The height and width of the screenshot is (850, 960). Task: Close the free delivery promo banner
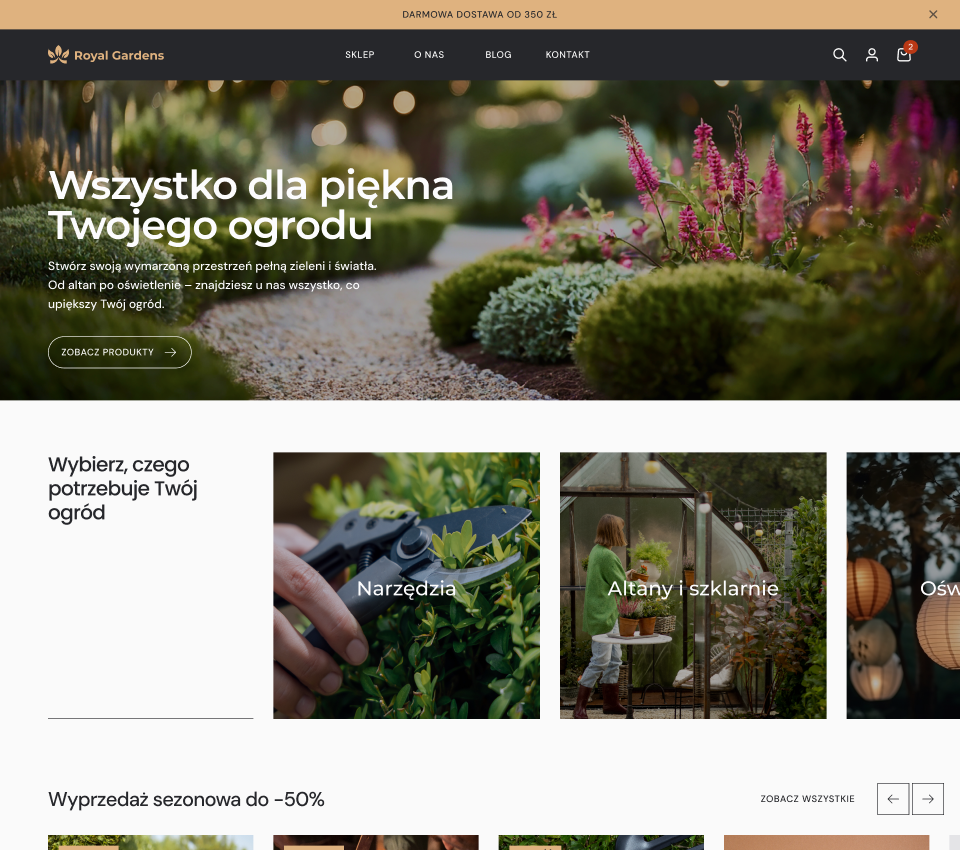(x=933, y=14)
